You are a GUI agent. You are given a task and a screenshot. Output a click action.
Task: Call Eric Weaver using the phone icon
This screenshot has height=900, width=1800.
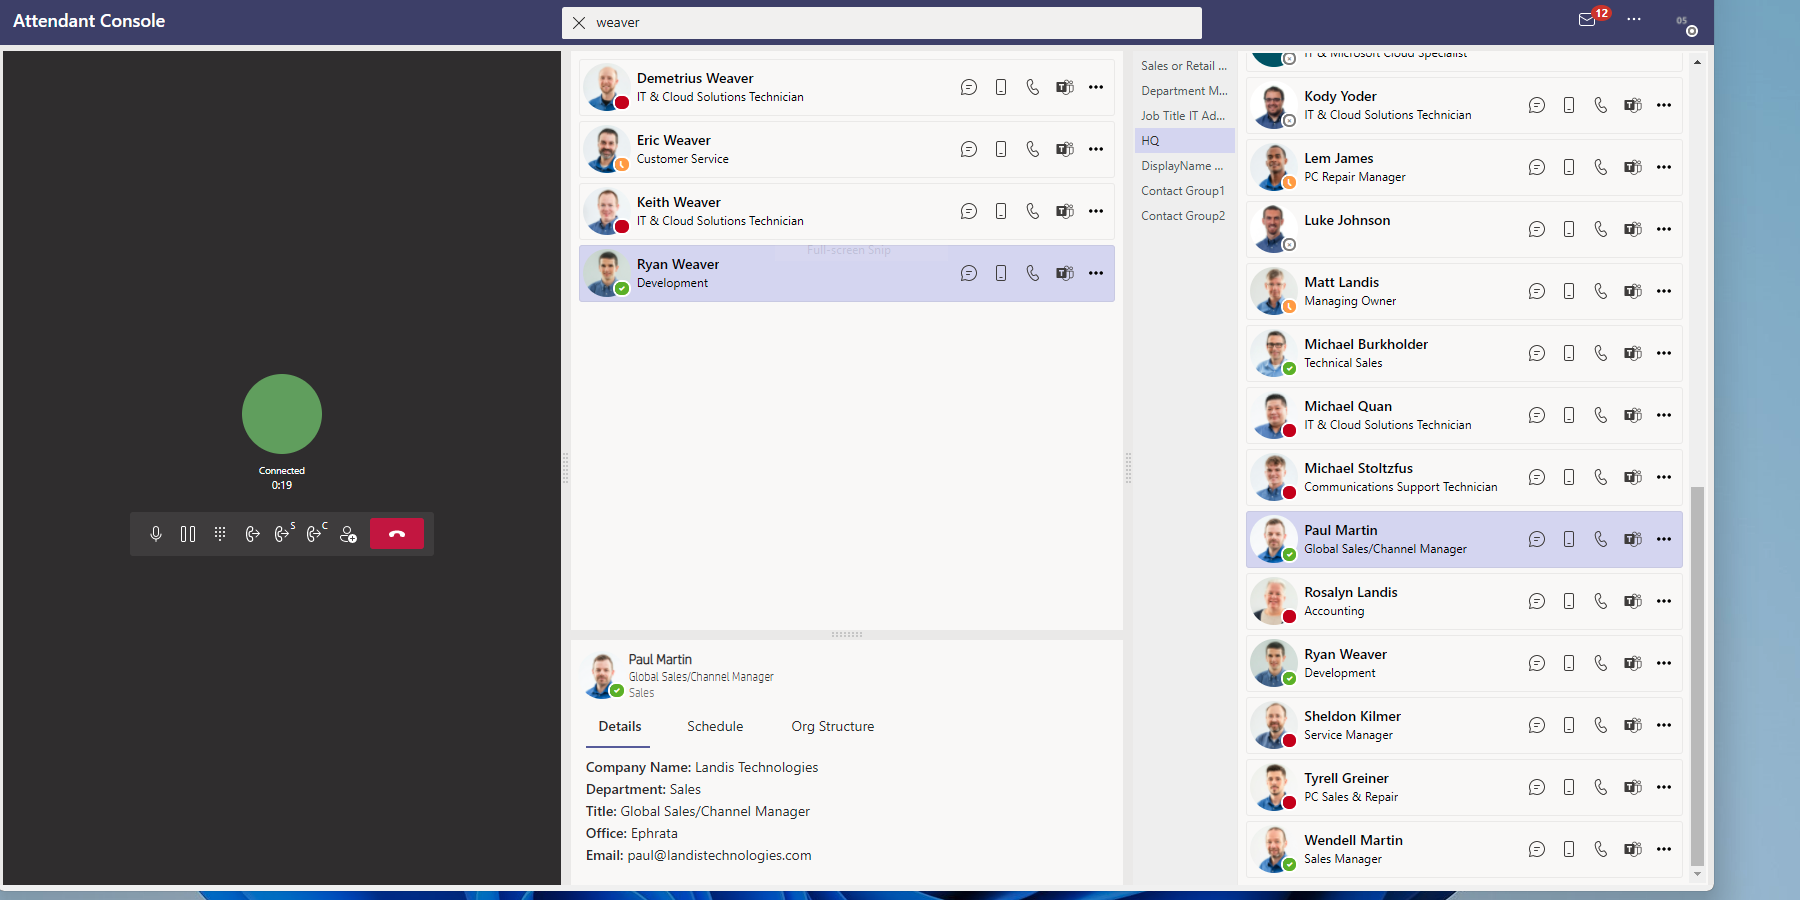(x=1032, y=149)
